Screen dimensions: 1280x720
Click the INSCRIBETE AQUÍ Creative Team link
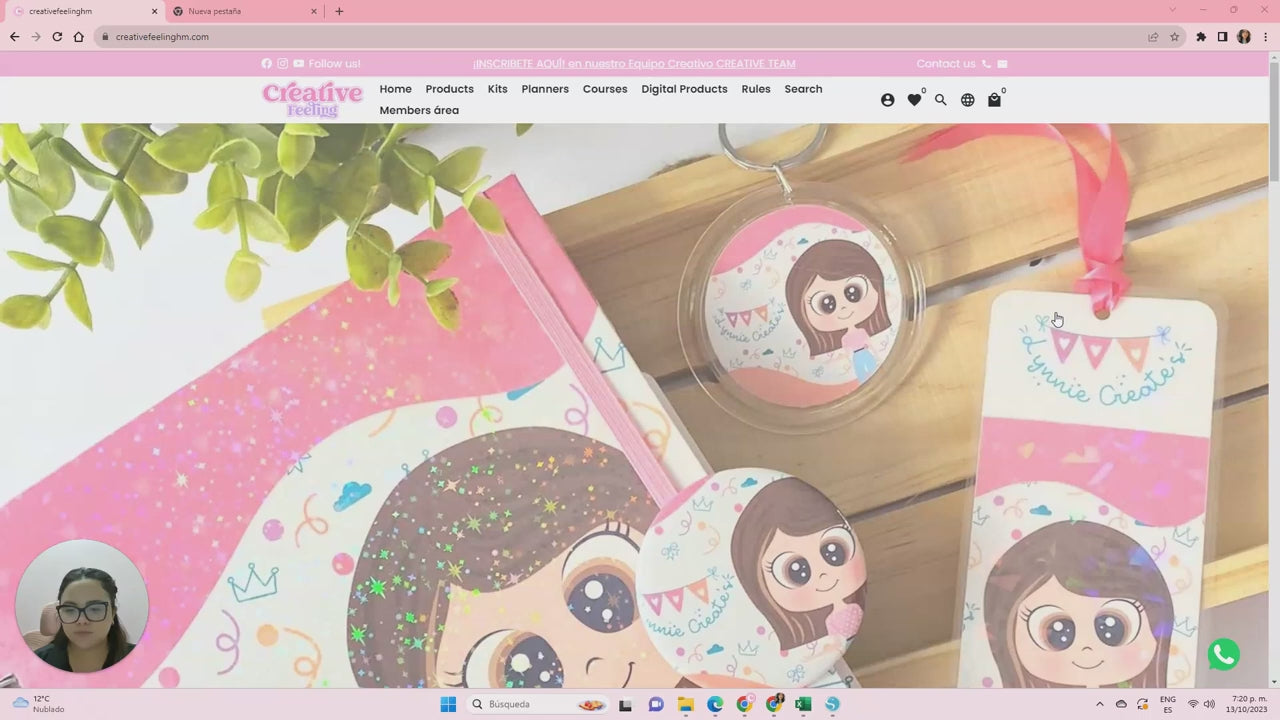coord(634,64)
